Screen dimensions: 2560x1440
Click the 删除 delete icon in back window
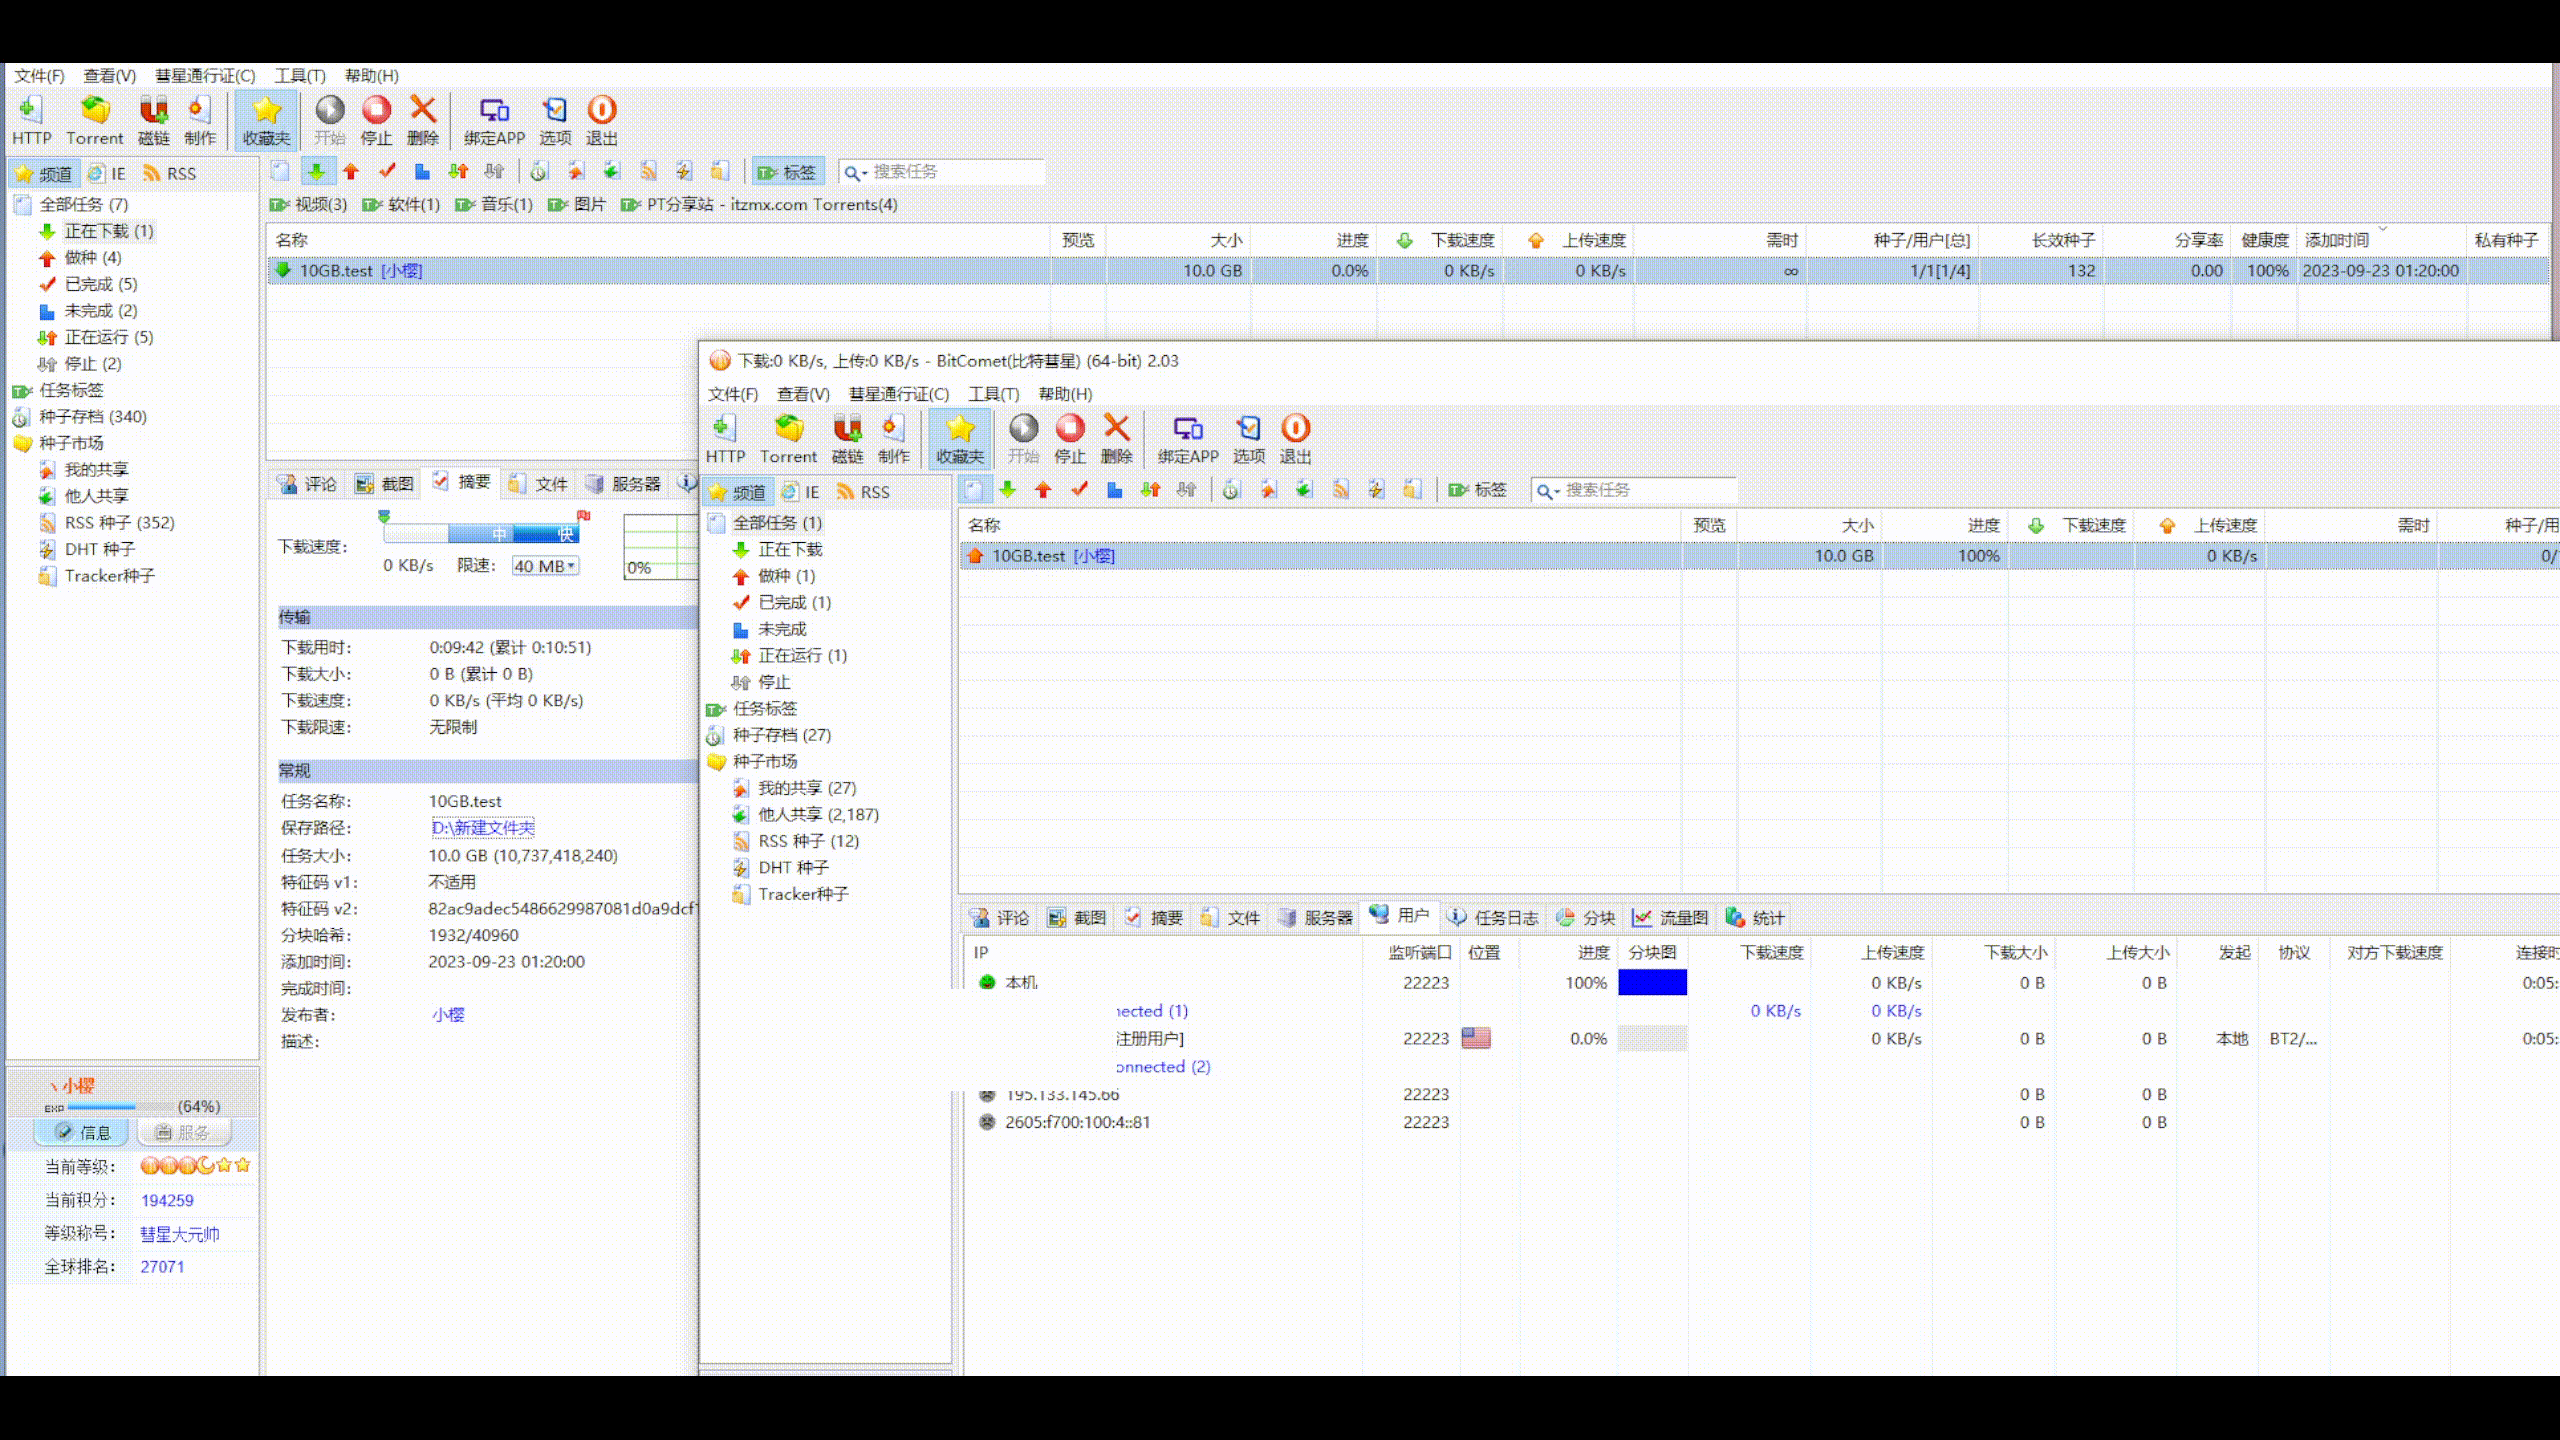423,120
